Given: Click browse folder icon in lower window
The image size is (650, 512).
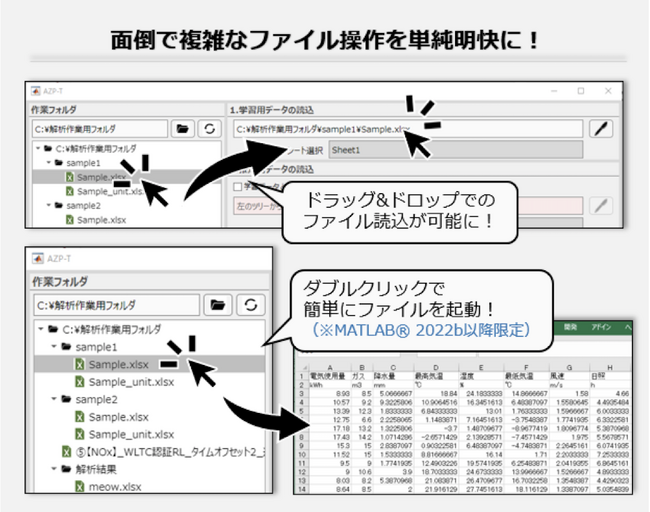Looking at the screenshot, I should coord(218,304).
